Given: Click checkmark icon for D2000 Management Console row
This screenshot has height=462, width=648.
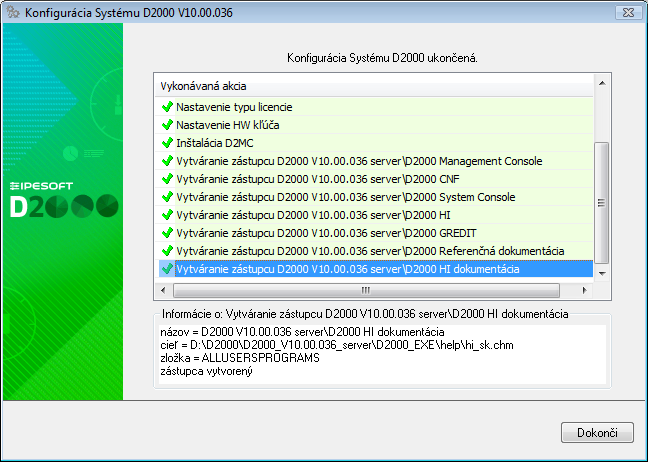Looking at the screenshot, I should click(167, 160).
